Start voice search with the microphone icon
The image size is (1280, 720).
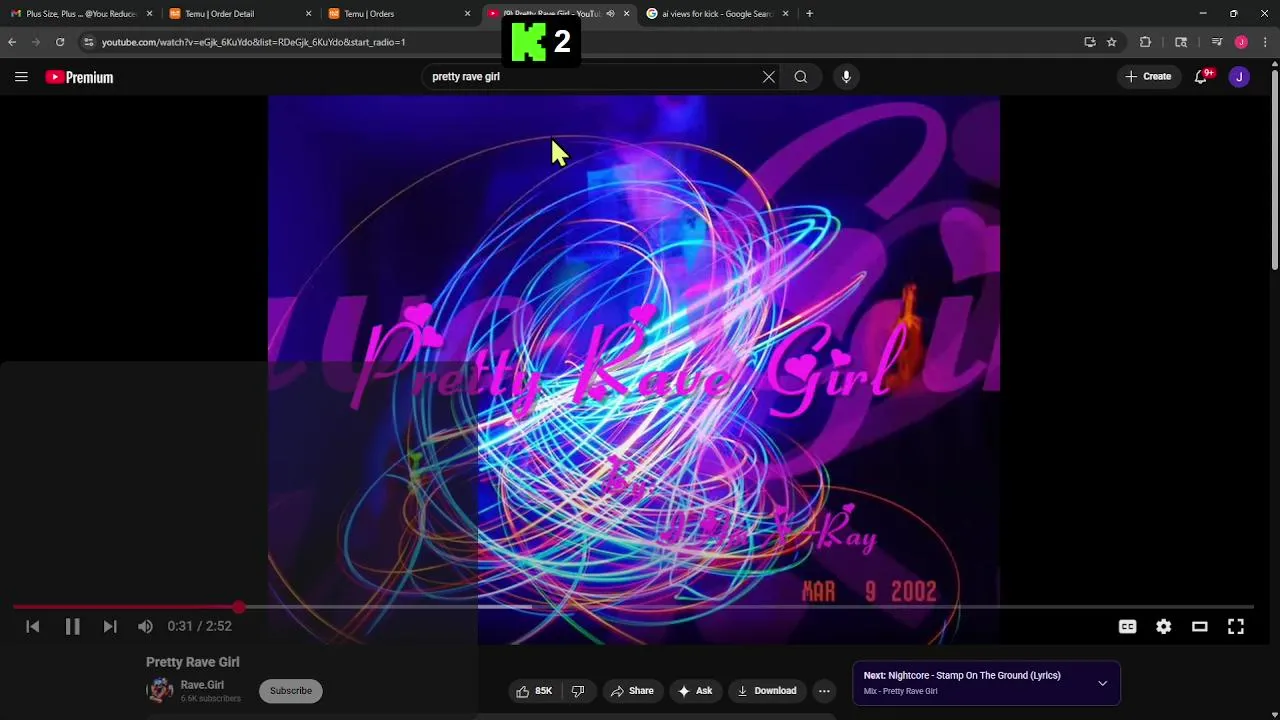(x=846, y=77)
